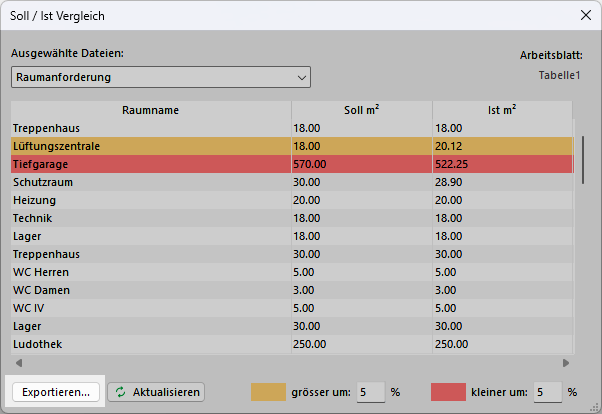Select the Ludothek row

(150, 344)
